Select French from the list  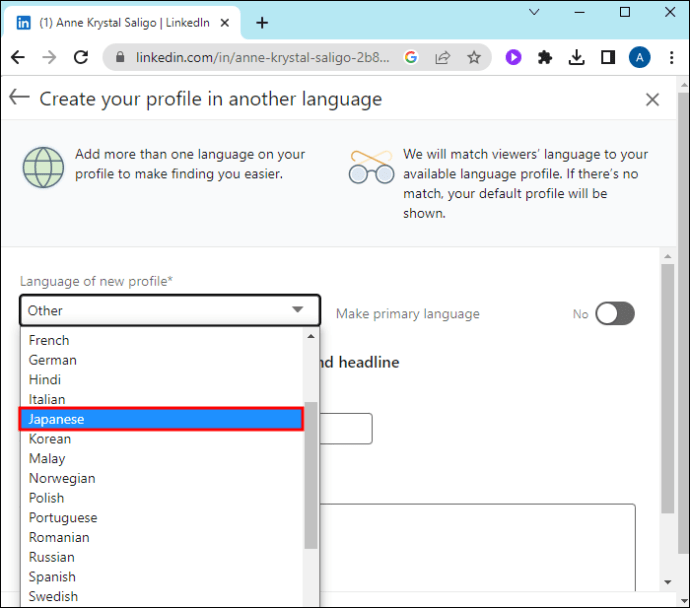pos(161,340)
